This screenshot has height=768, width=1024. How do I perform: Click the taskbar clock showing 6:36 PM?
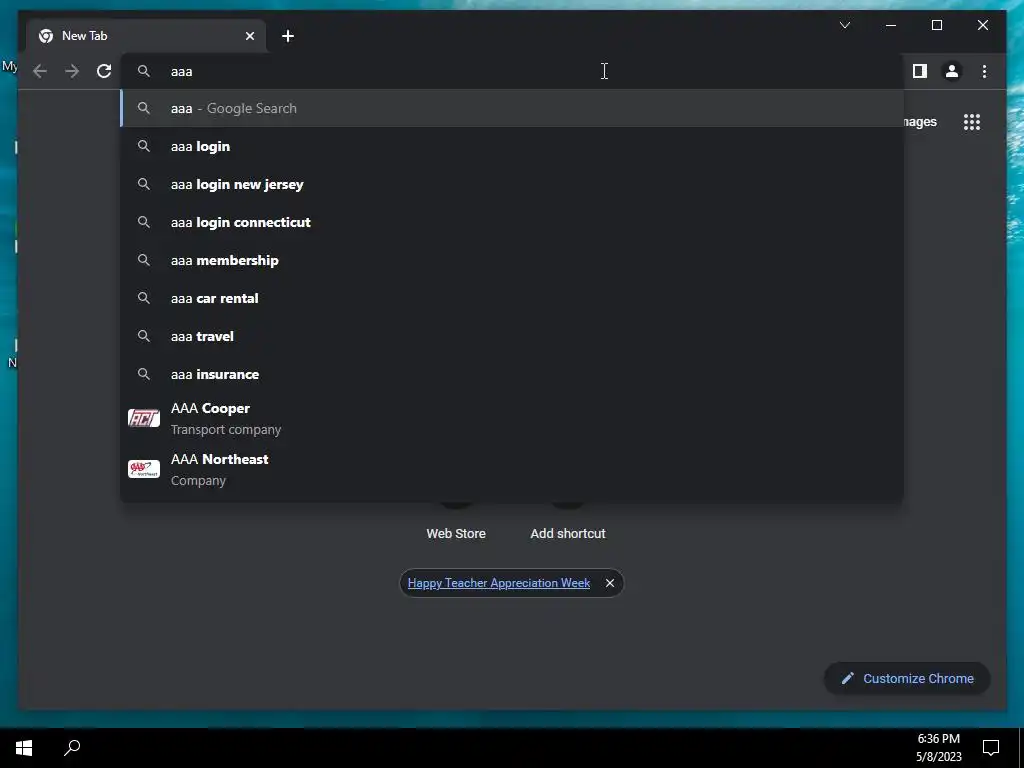pos(938,748)
